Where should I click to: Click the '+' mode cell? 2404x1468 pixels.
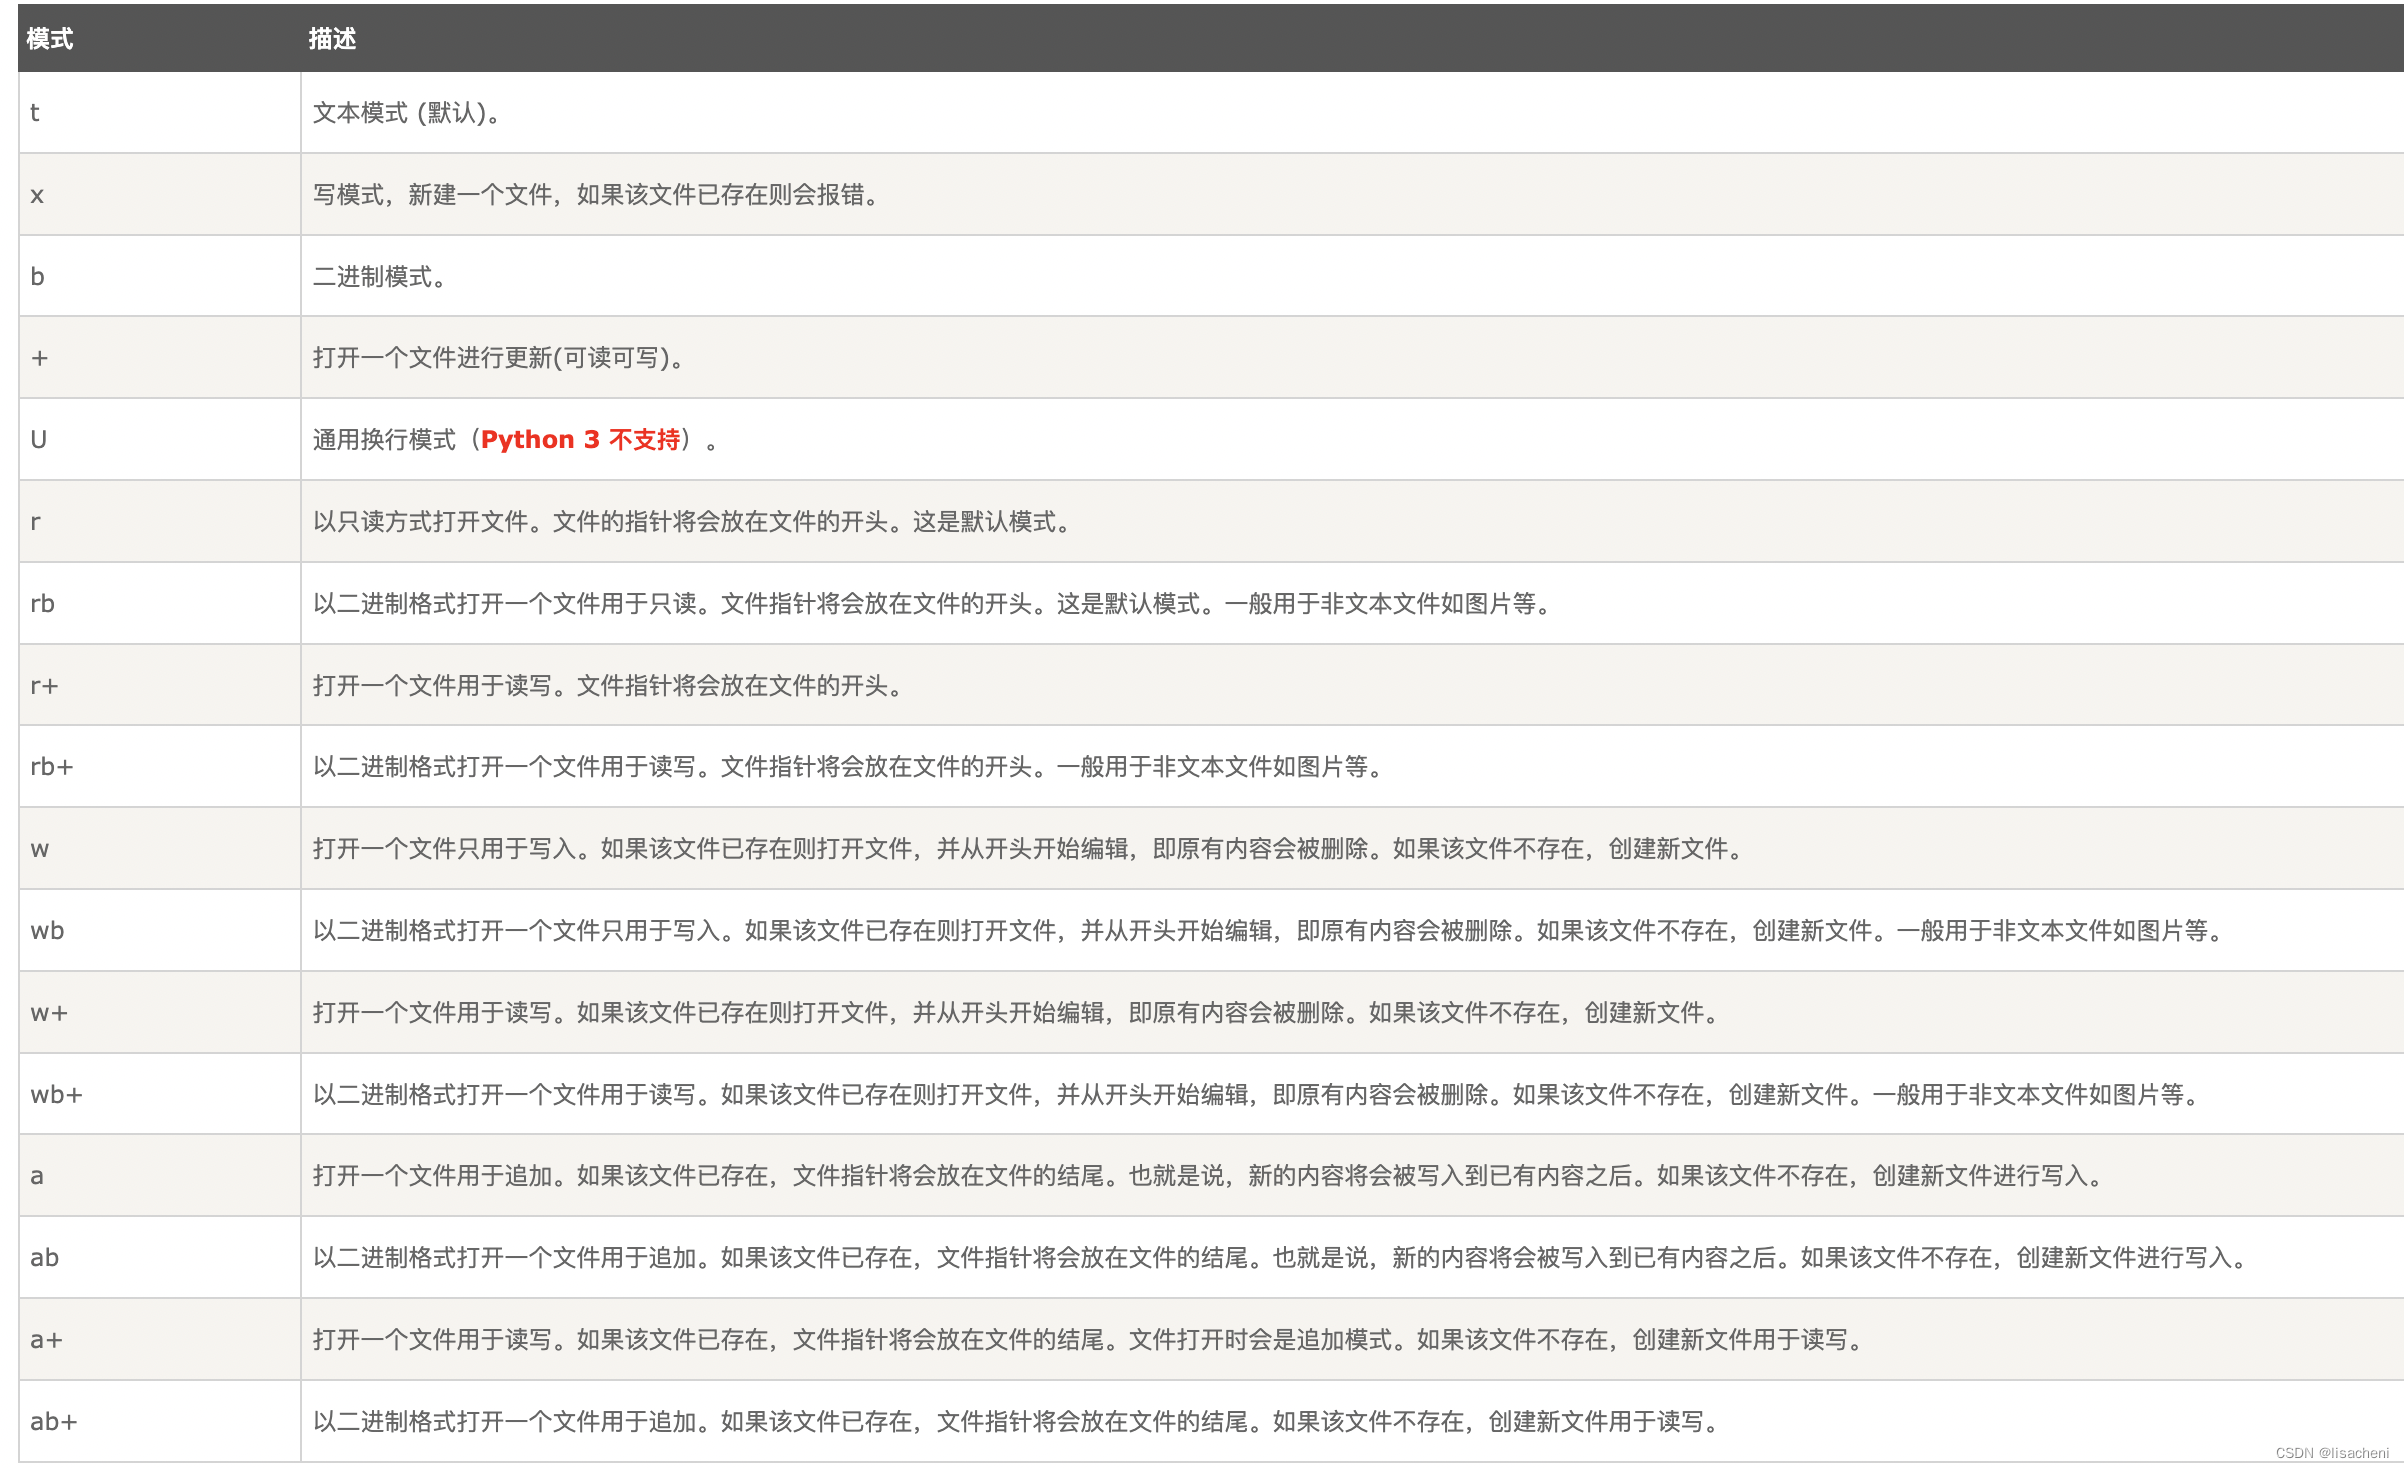tap(40, 358)
